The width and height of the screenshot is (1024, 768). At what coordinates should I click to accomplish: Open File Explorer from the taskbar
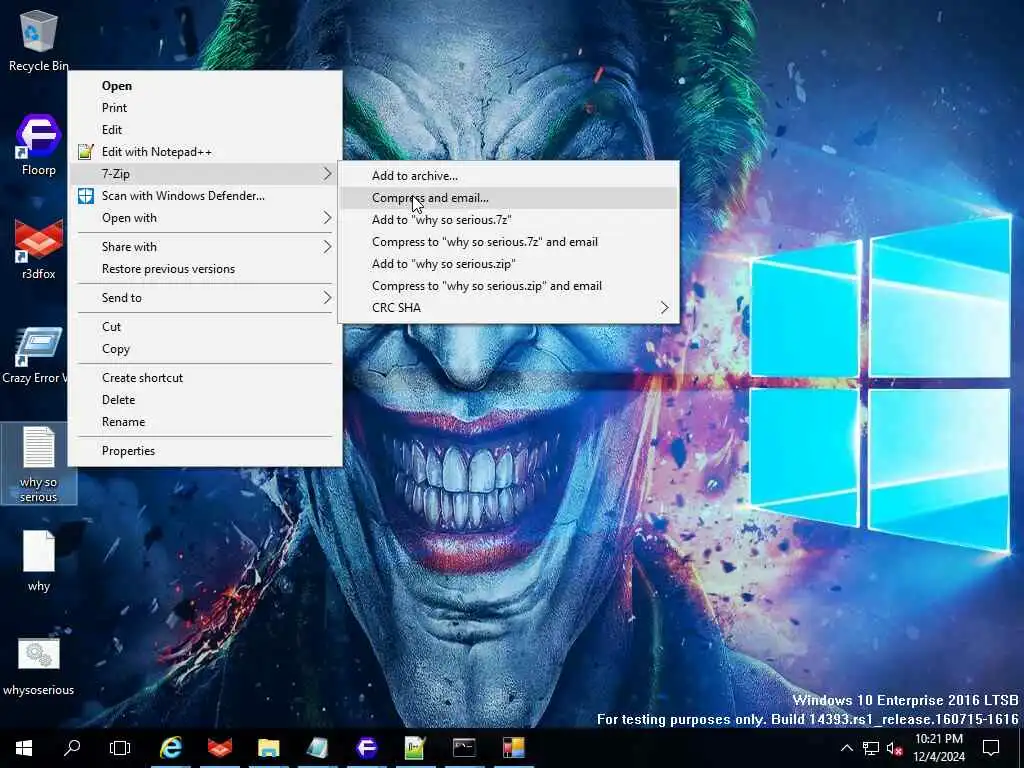pos(268,748)
